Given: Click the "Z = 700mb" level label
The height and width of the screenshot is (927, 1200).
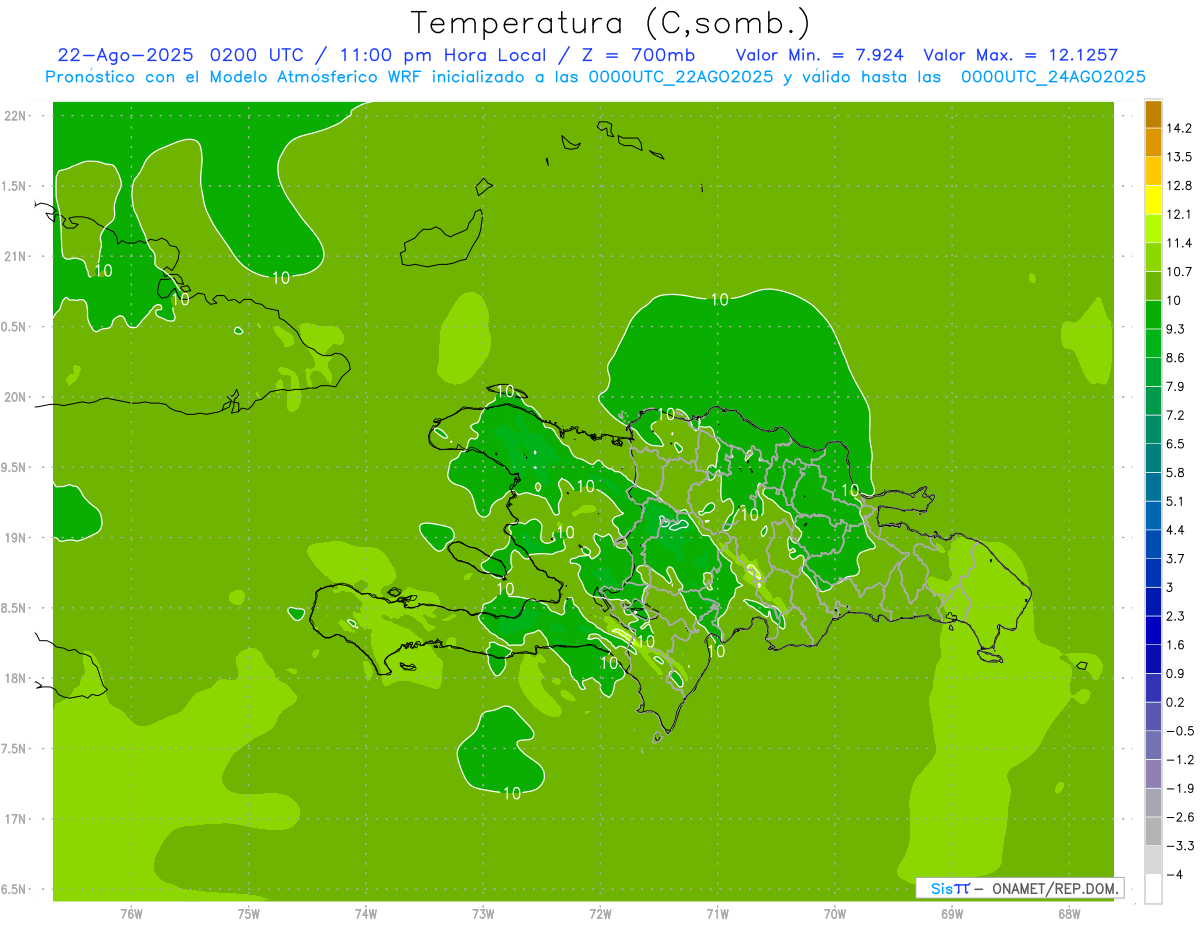Looking at the screenshot, I should click(639, 55).
